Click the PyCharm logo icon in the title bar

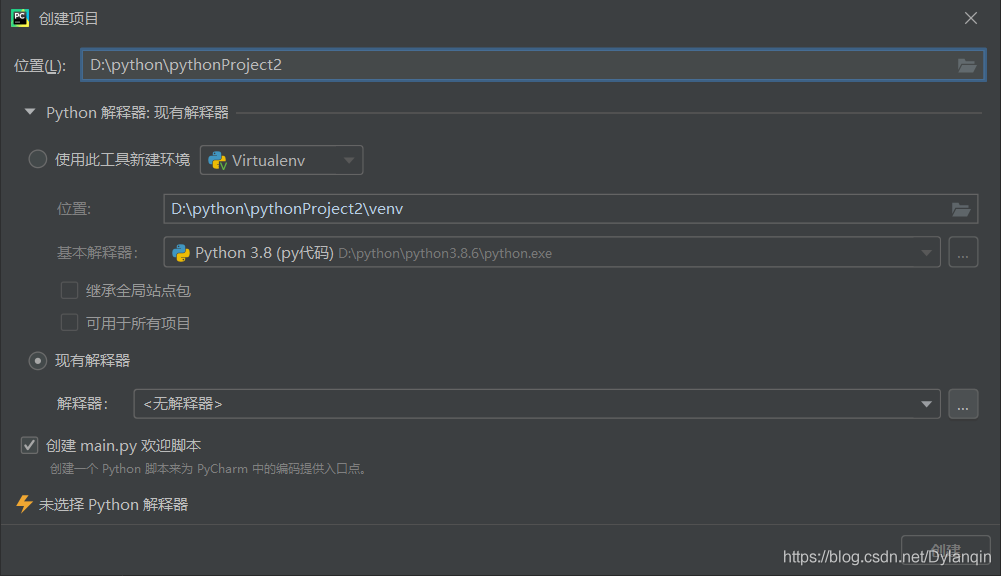(x=20, y=18)
